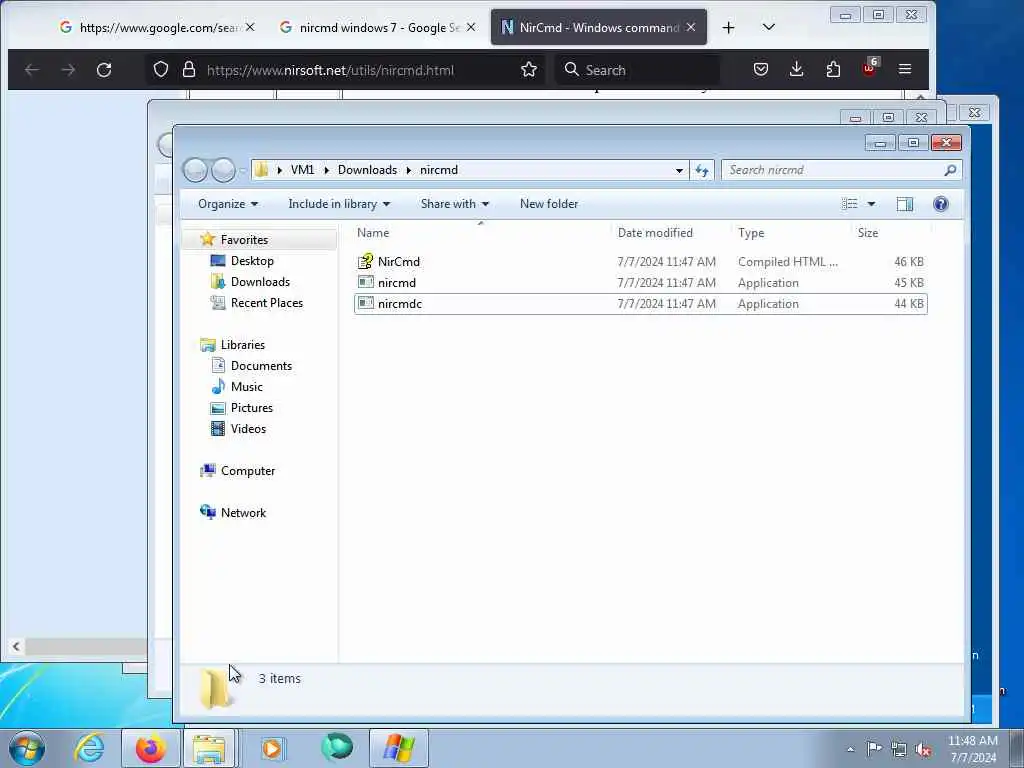The image size is (1024, 768).
Task: Open the Pictures library
Action: point(251,408)
